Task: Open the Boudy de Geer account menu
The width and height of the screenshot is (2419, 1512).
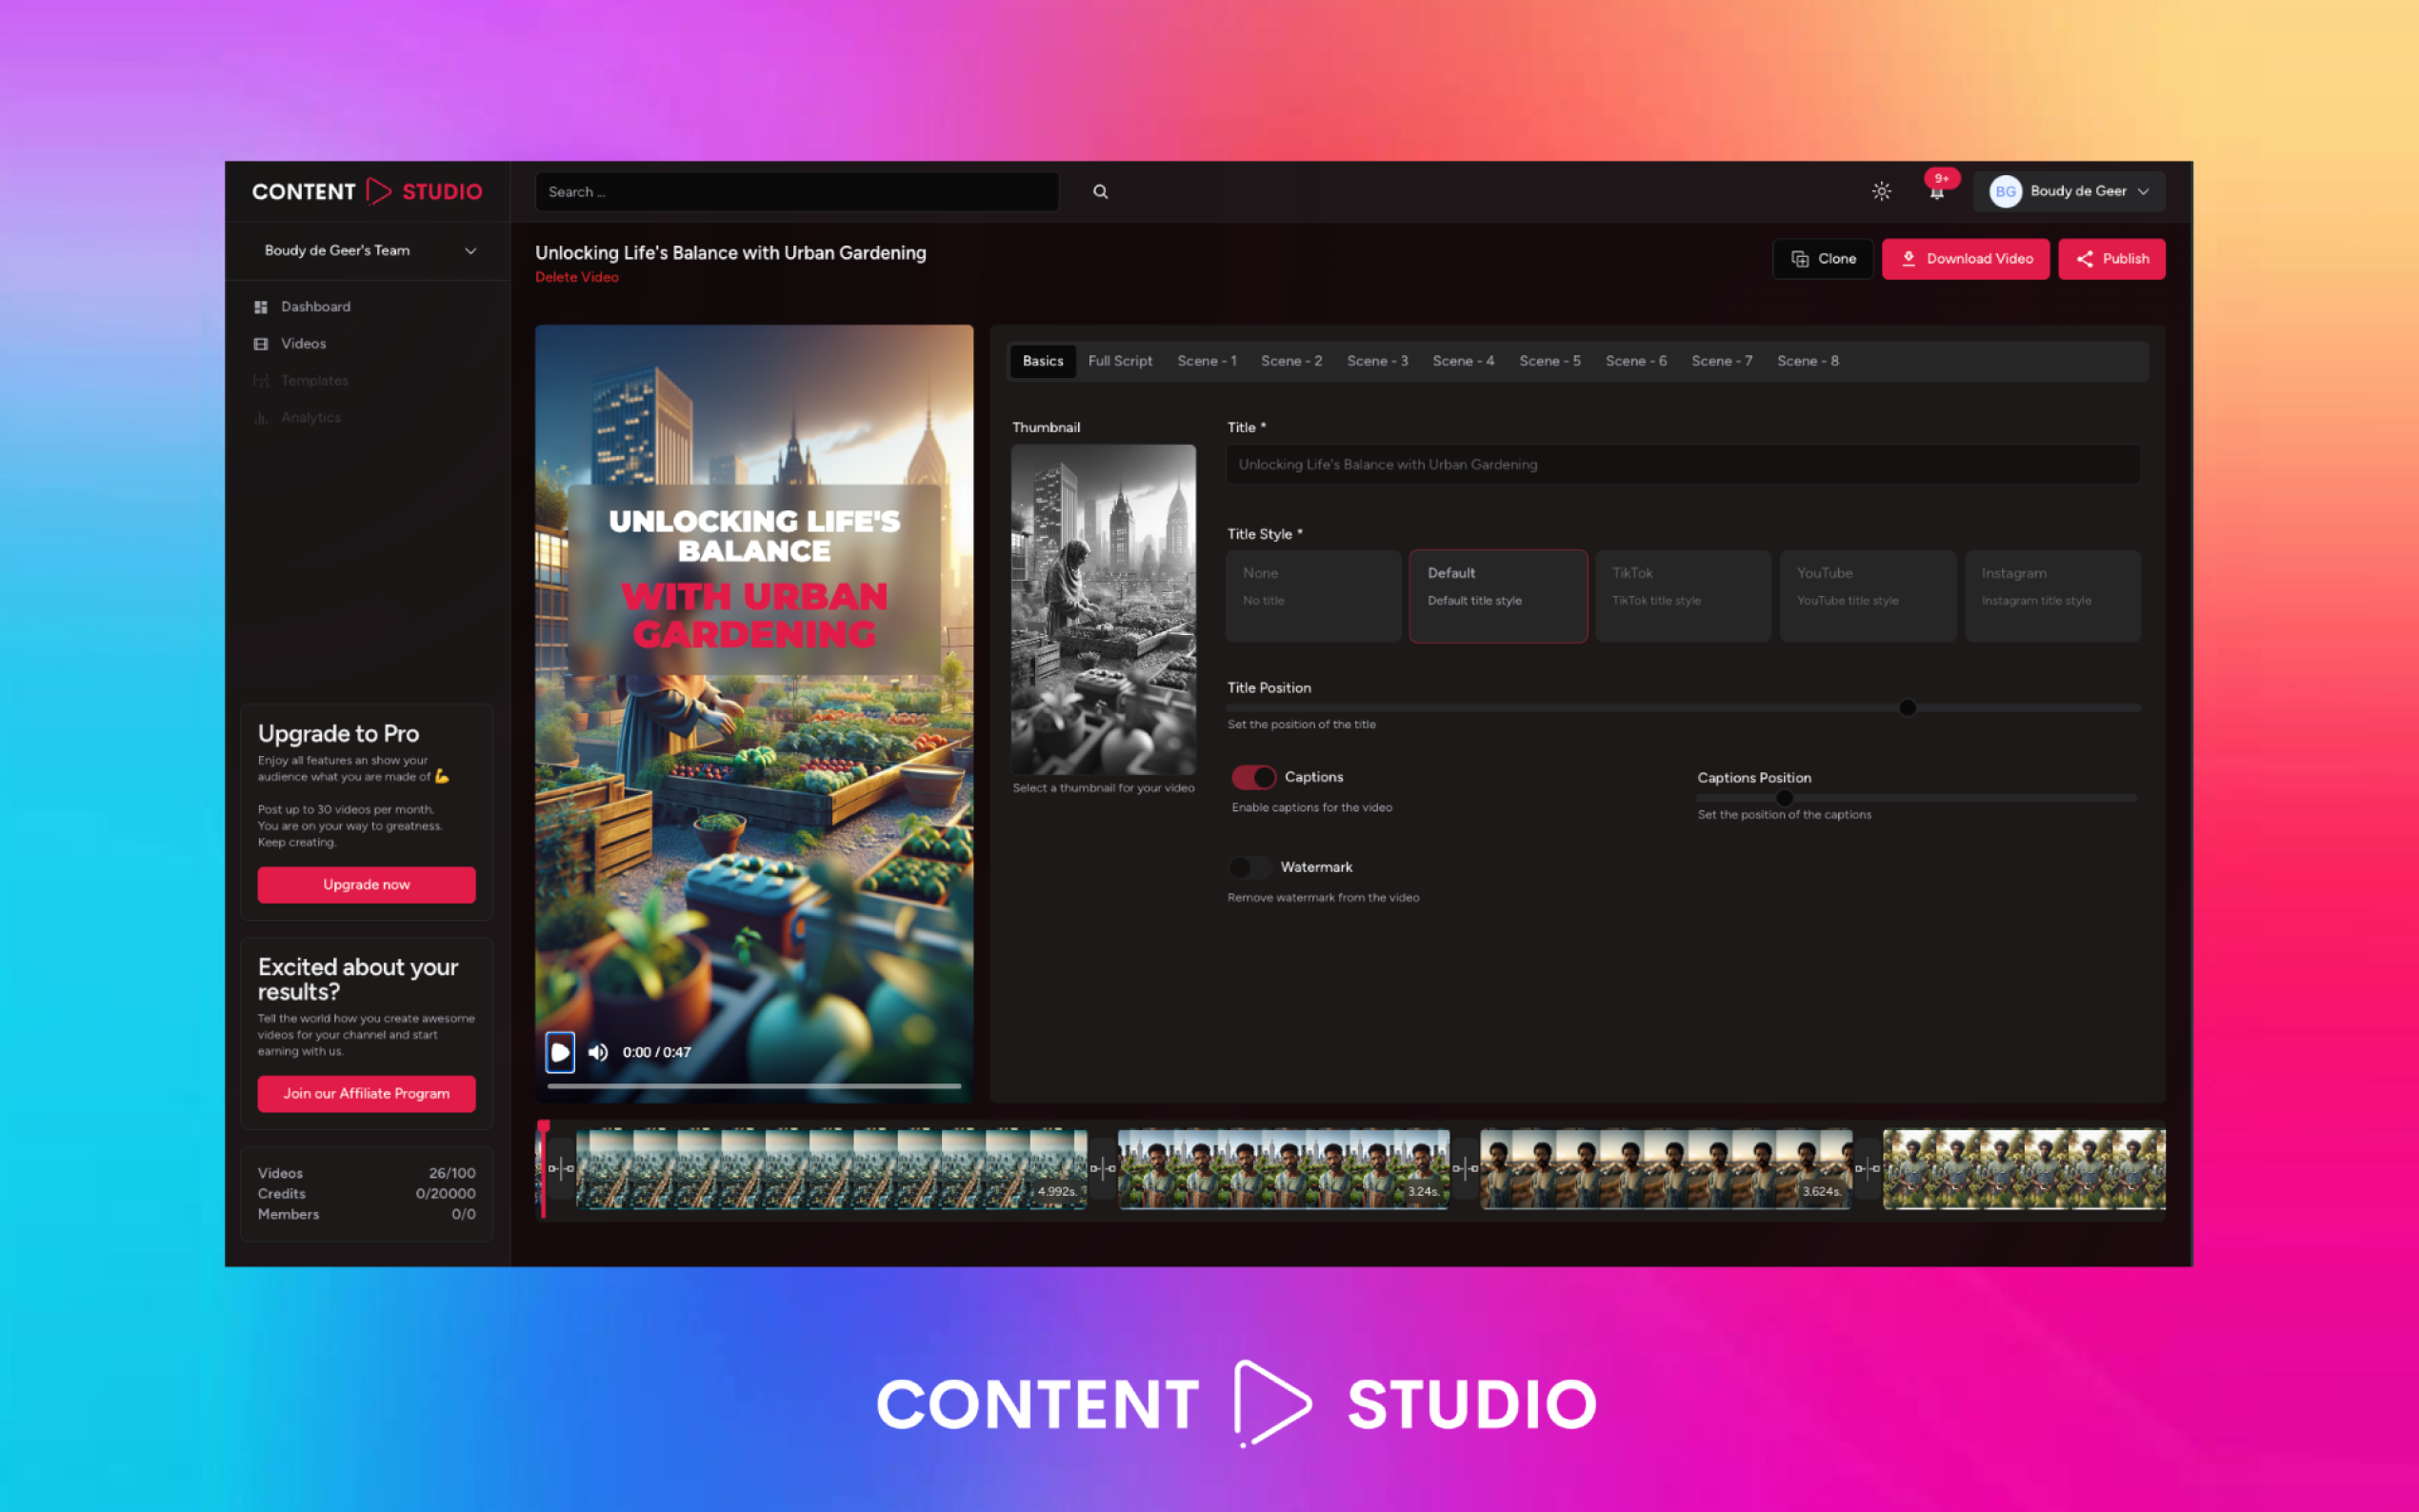Action: (x=2069, y=191)
